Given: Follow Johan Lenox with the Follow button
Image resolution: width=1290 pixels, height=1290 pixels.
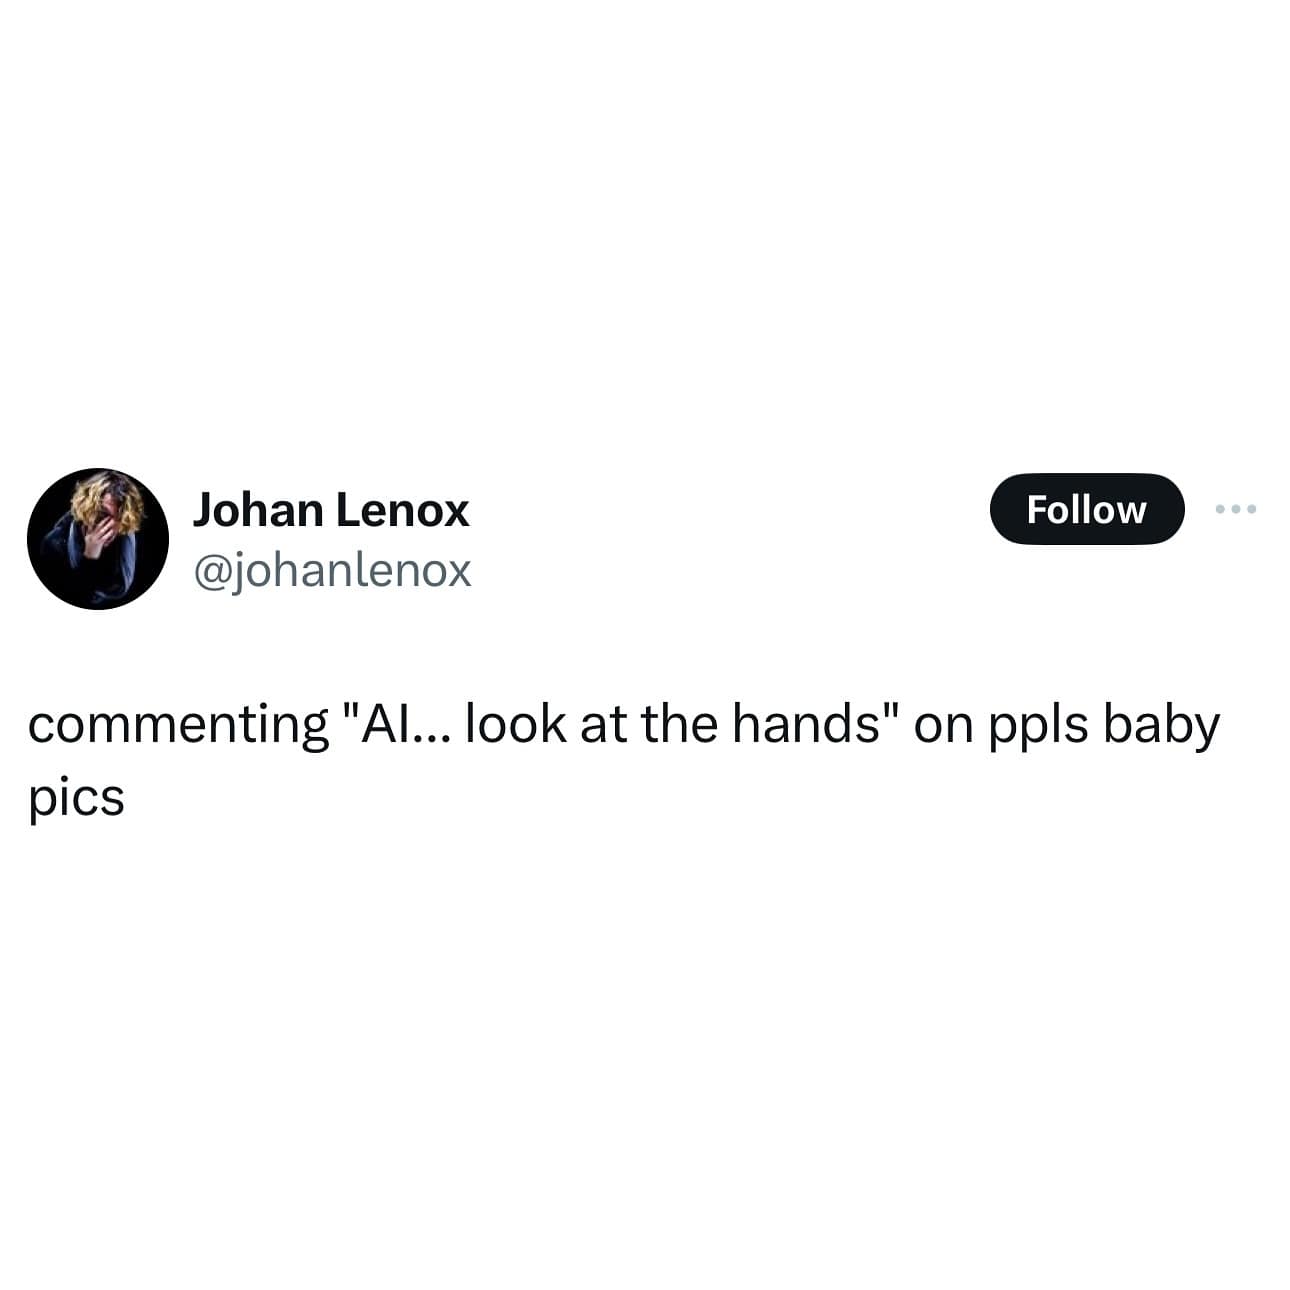Looking at the screenshot, I should [1087, 509].
